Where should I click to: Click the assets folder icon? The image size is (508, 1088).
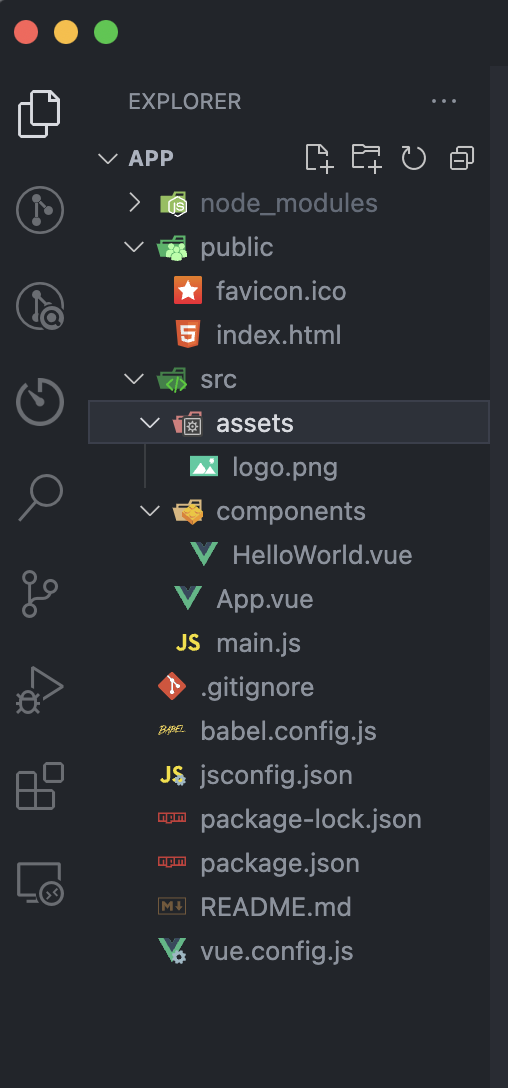[188, 423]
